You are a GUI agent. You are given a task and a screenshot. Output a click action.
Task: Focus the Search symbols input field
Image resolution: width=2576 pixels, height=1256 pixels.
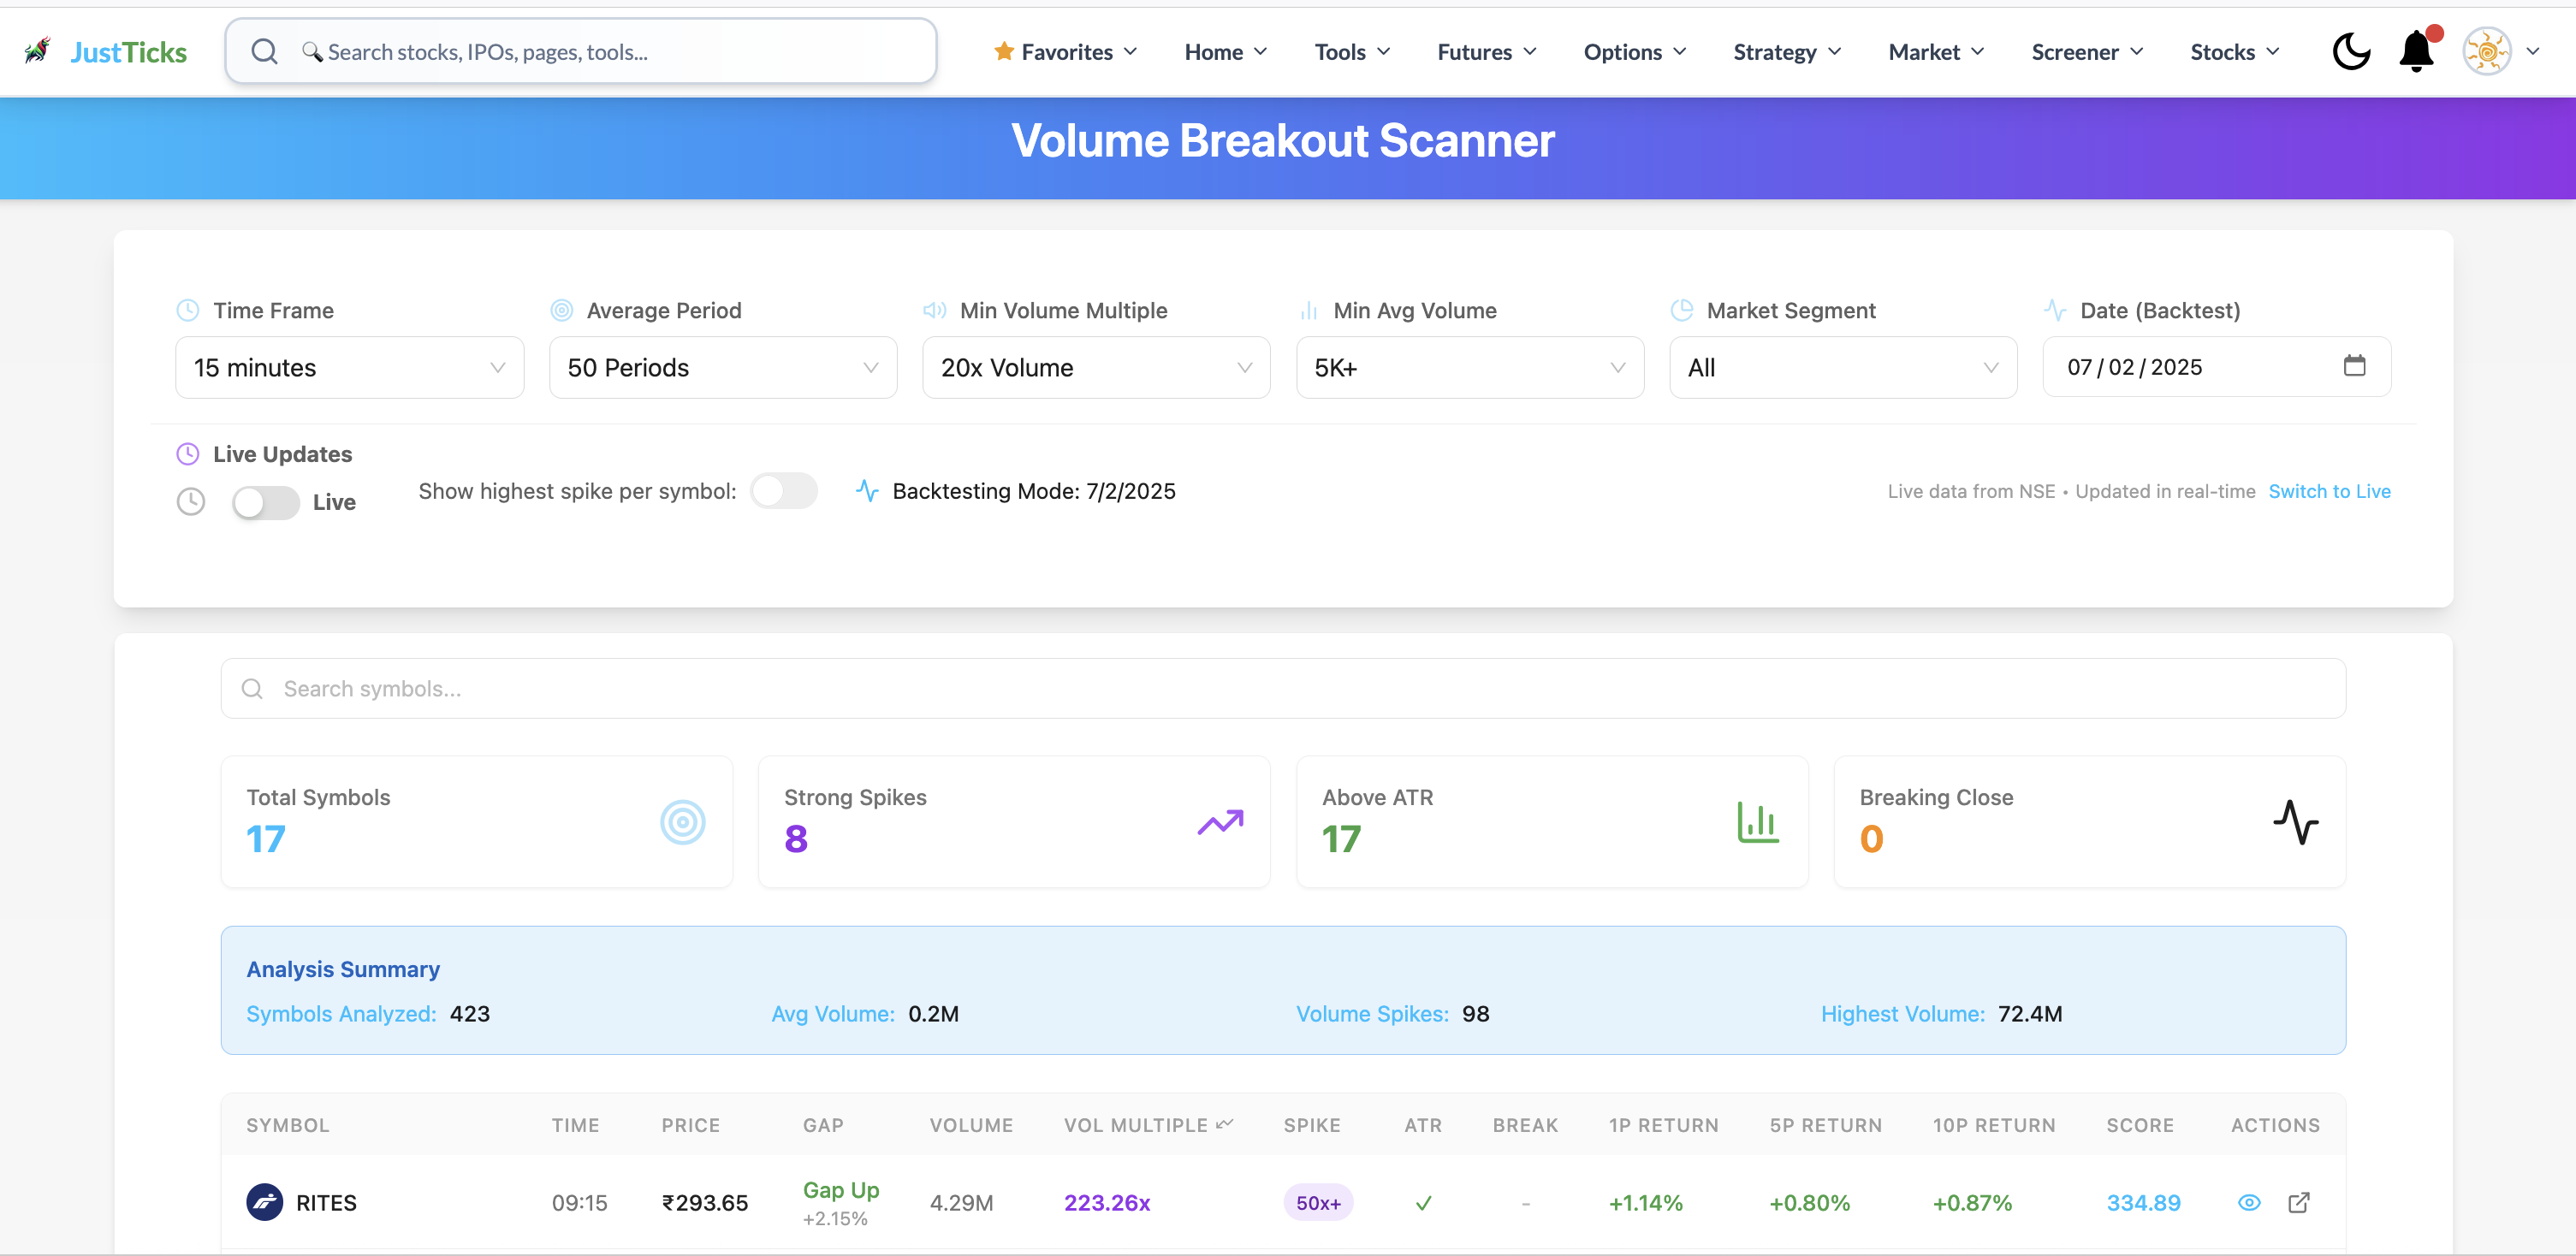click(x=1283, y=688)
